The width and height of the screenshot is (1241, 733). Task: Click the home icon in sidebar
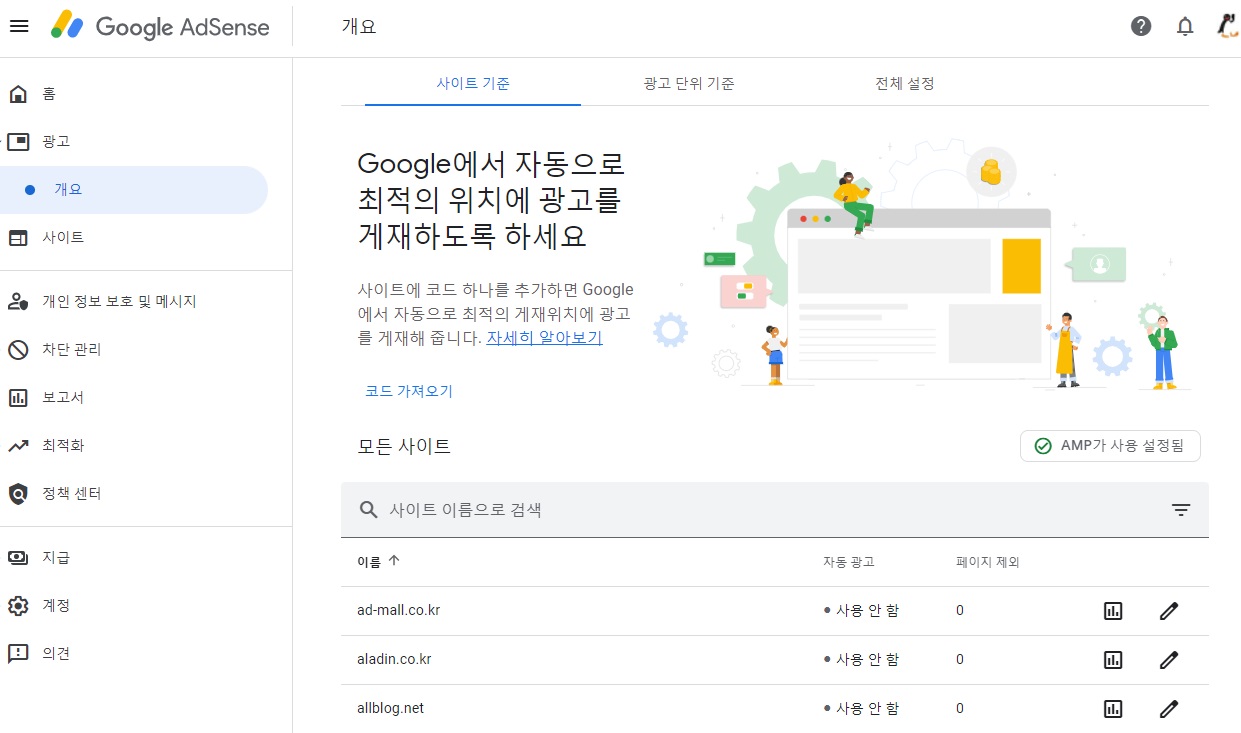(x=18, y=94)
